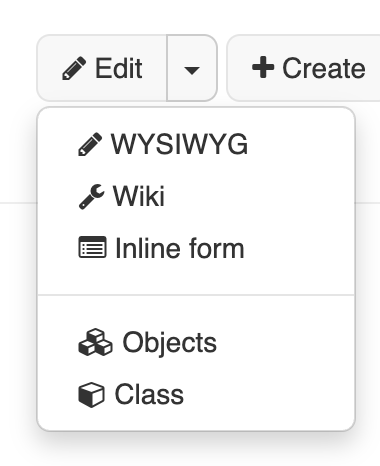Click the Class text label
Viewport: 380px width, 466px height.
(149, 394)
